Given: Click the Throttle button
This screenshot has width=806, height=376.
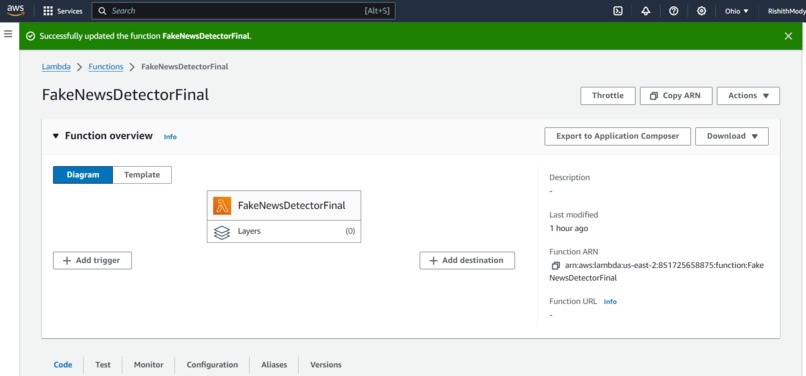Looking at the screenshot, I should 608,96.
